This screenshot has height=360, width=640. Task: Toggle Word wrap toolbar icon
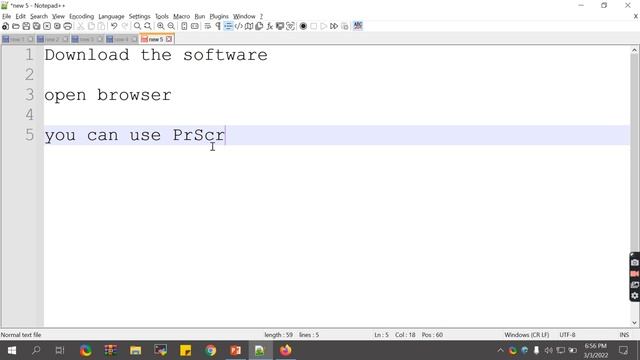click(208, 26)
